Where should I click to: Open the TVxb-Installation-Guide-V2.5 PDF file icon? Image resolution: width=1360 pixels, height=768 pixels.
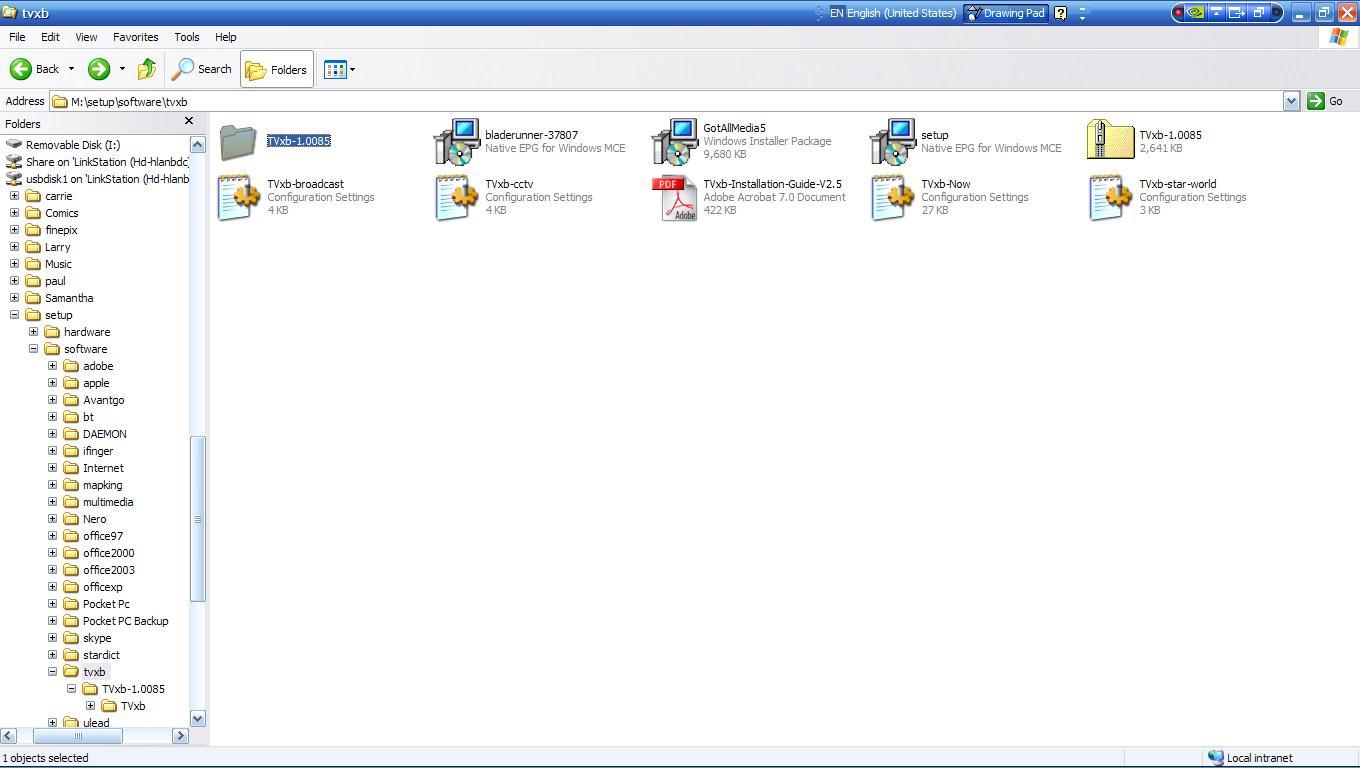click(x=674, y=198)
